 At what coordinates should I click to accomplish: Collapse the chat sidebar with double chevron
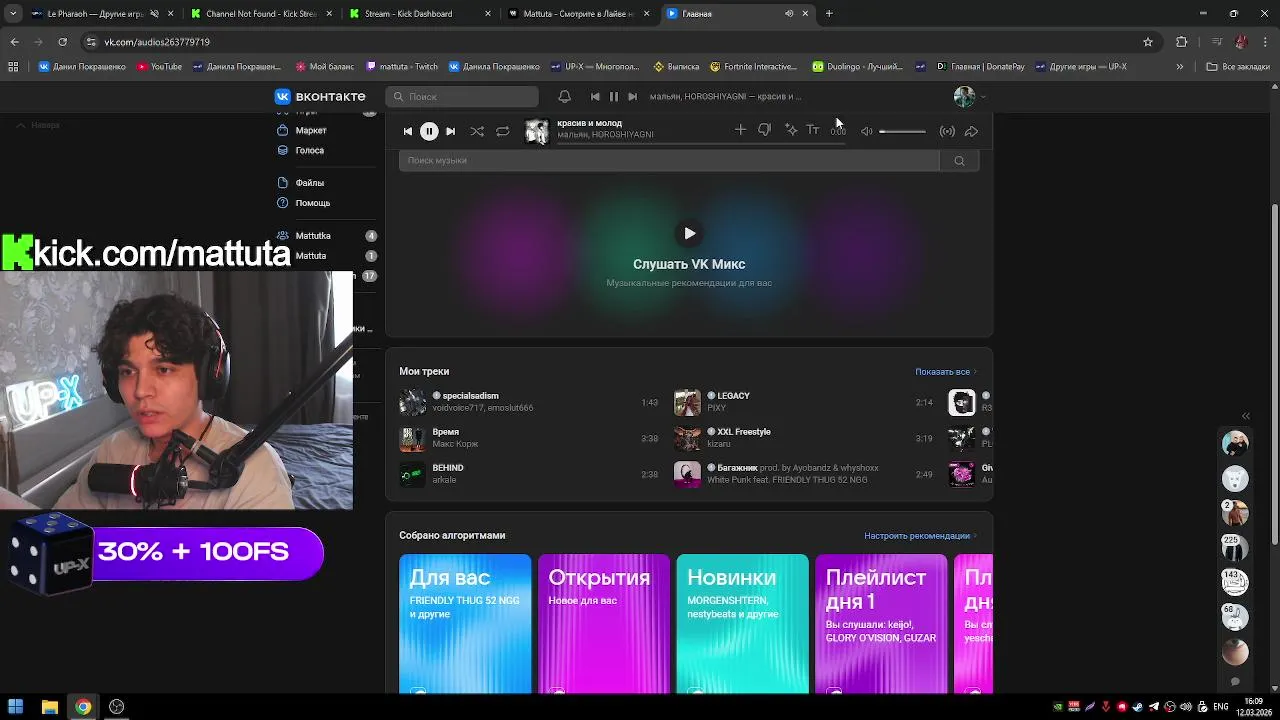(1246, 416)
